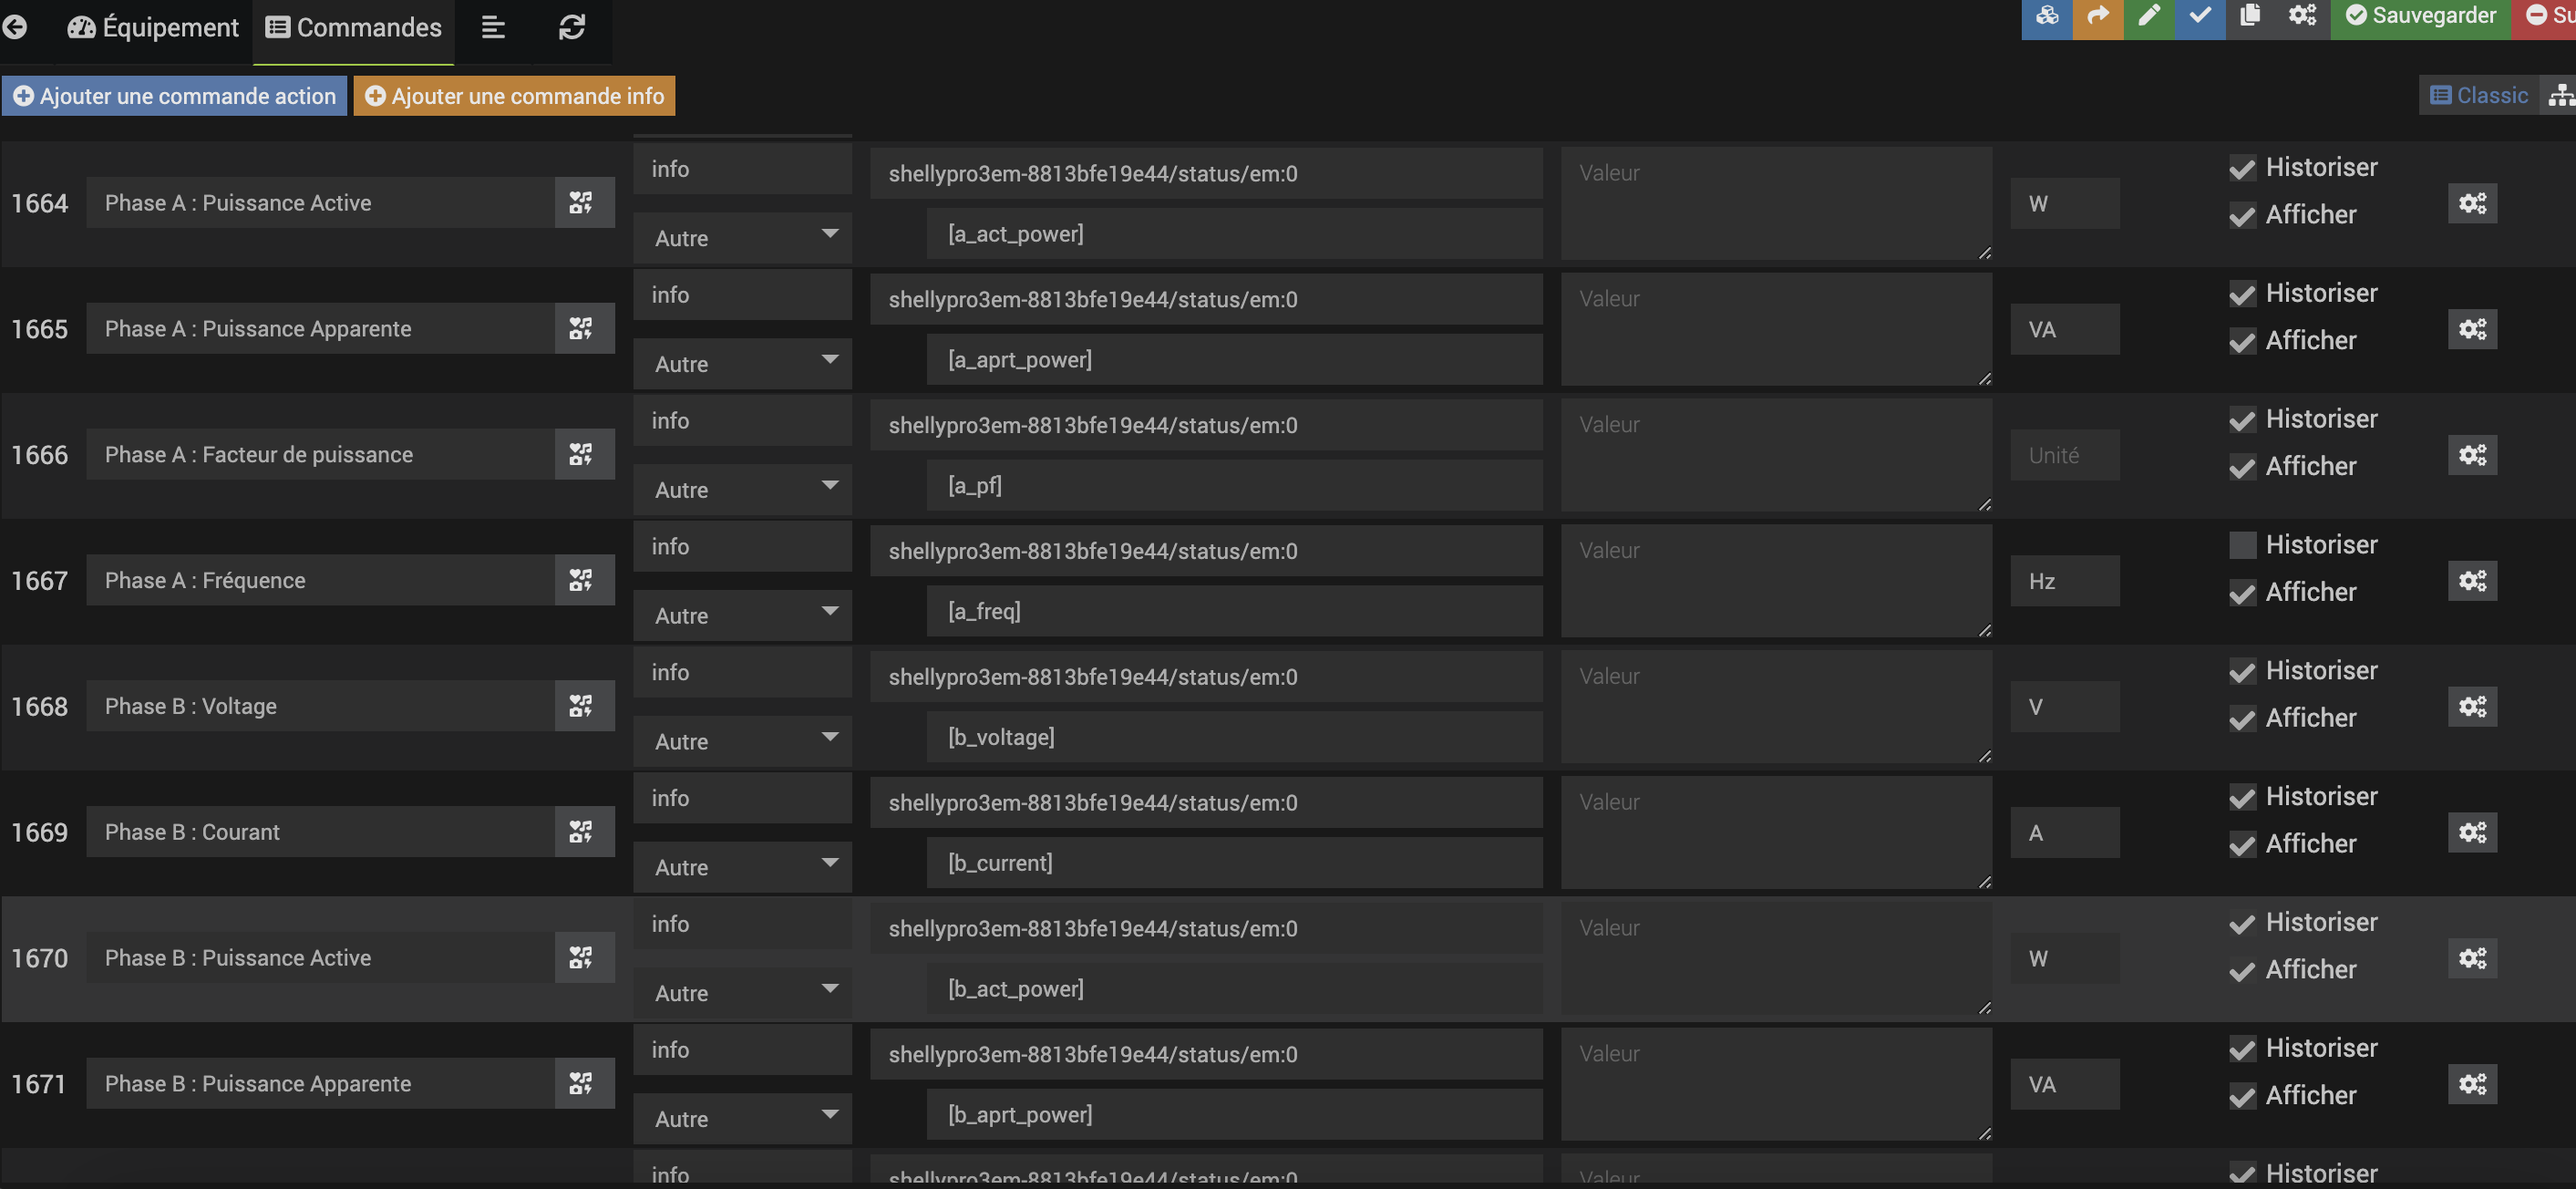The width and height of the screenshot is (2576, 1189).
Task: Select the Classic view button
Action: (2479, 95)
